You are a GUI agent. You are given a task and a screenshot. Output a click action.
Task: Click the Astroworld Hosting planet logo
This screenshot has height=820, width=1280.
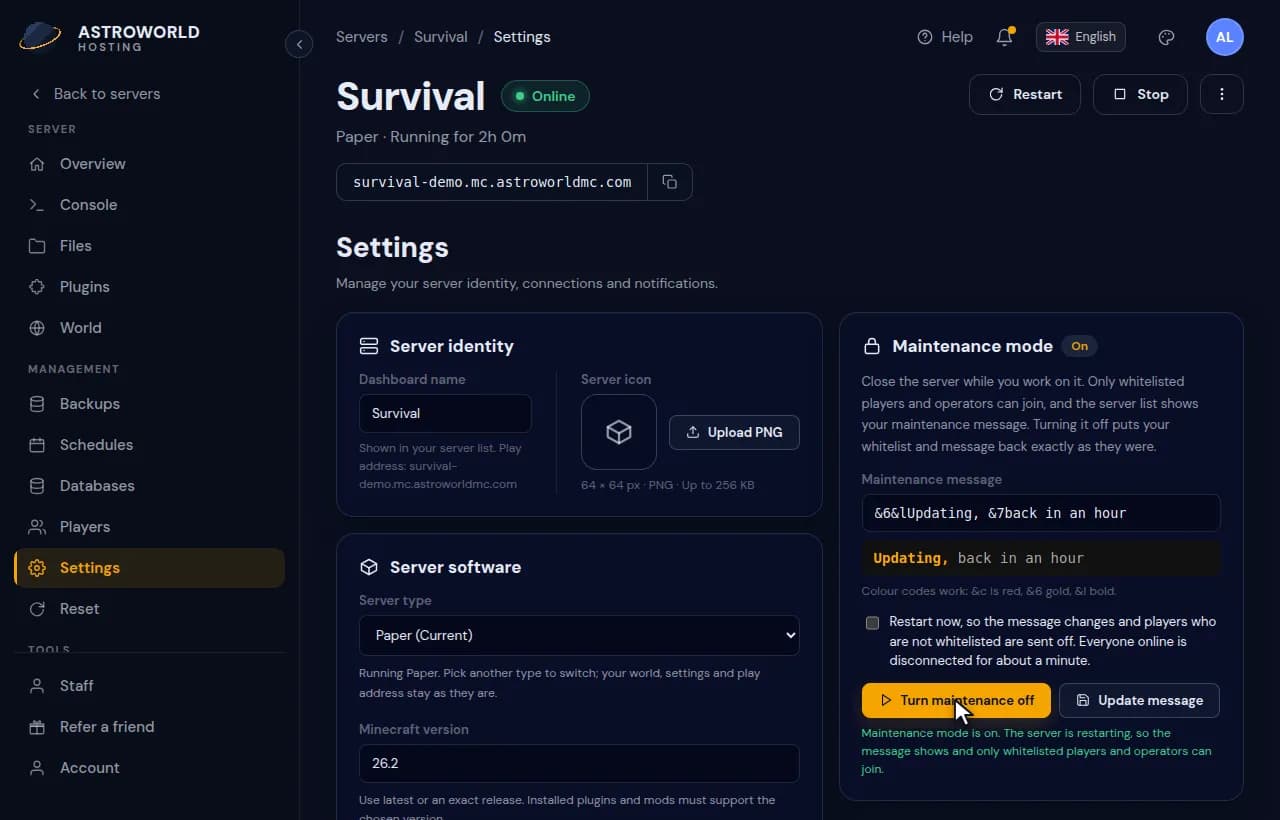click(41, 37)
